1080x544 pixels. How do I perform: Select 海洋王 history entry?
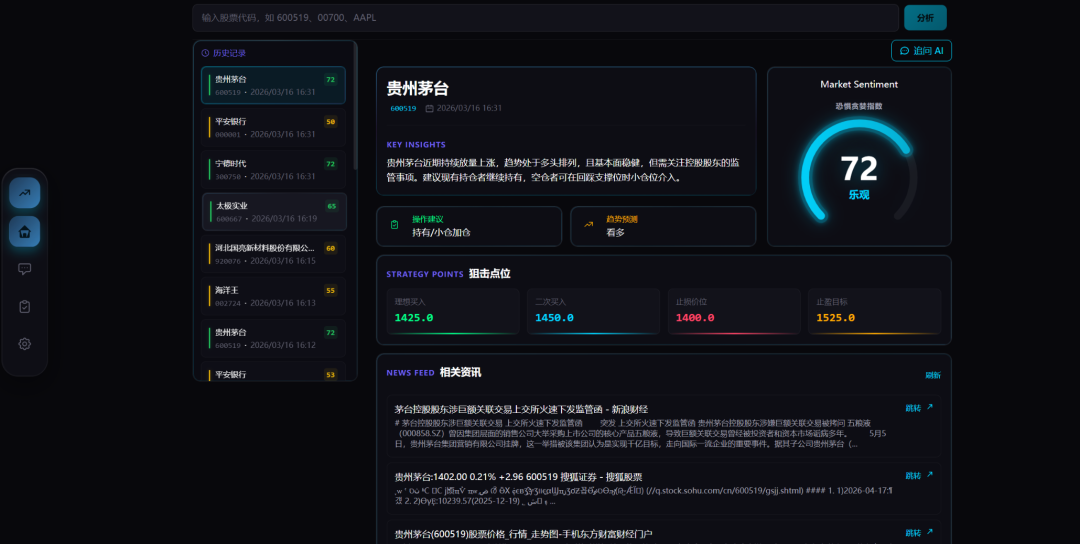click(273, 296)
